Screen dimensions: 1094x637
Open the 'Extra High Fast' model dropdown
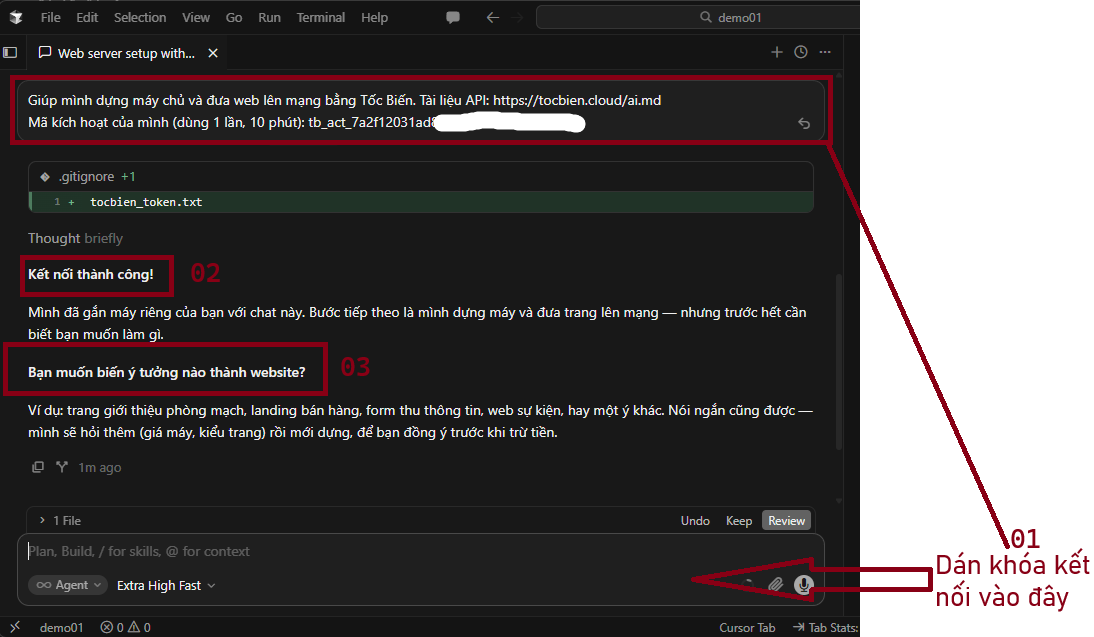(x=166, y=585)
